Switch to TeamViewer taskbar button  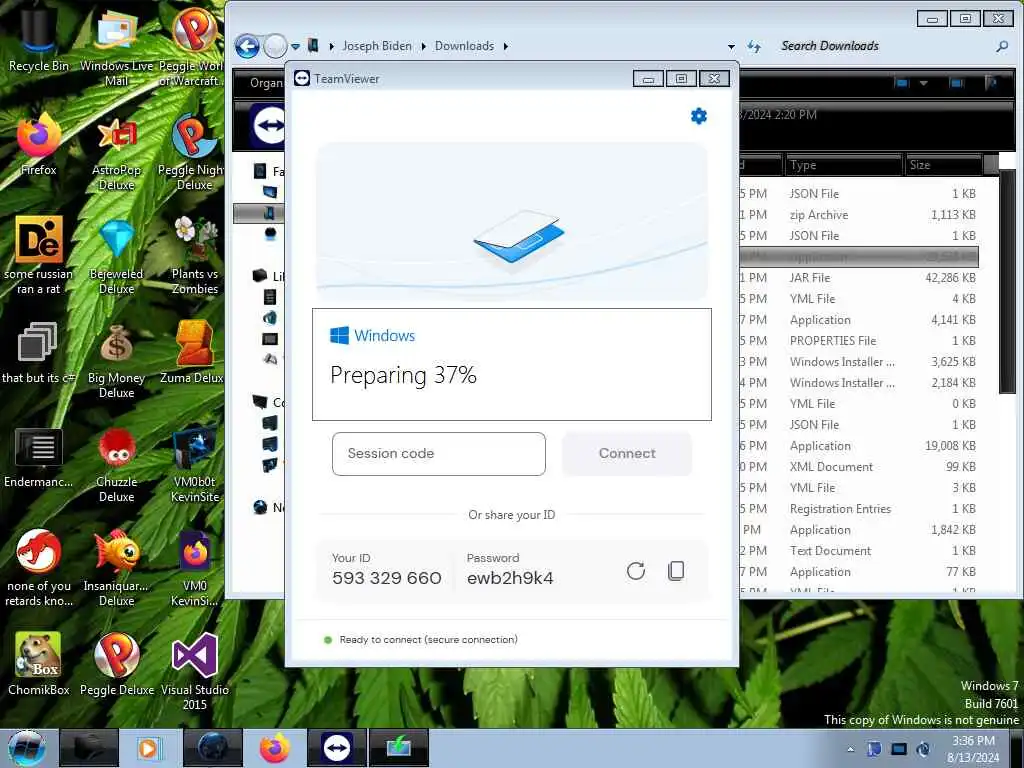(337, 748)
